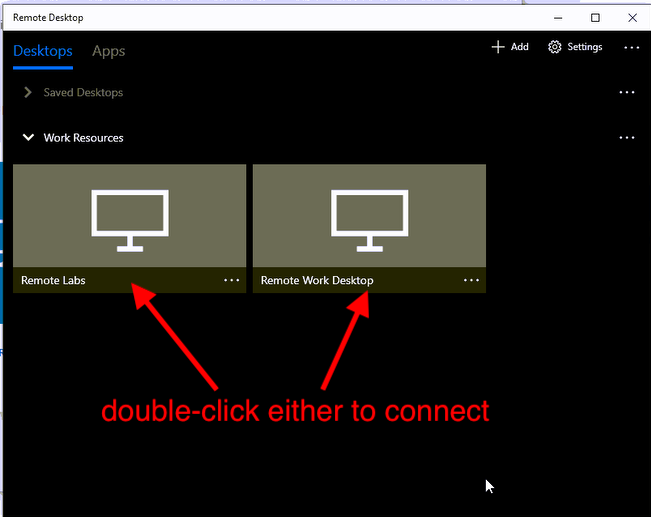Click the Work Resources group label
The height and width of the screenshot is (517, 651).
coord(83,137)
